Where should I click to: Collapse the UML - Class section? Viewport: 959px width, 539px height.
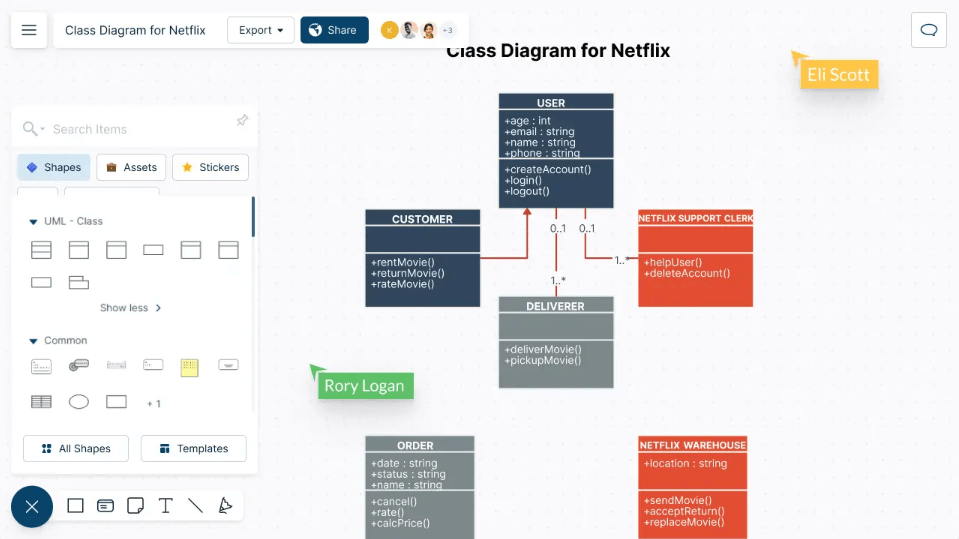point(33,222)
